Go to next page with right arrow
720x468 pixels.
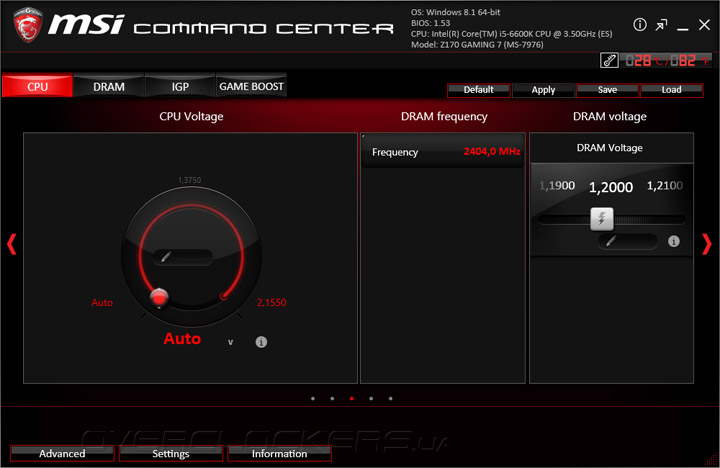click(x=707, y=244)
